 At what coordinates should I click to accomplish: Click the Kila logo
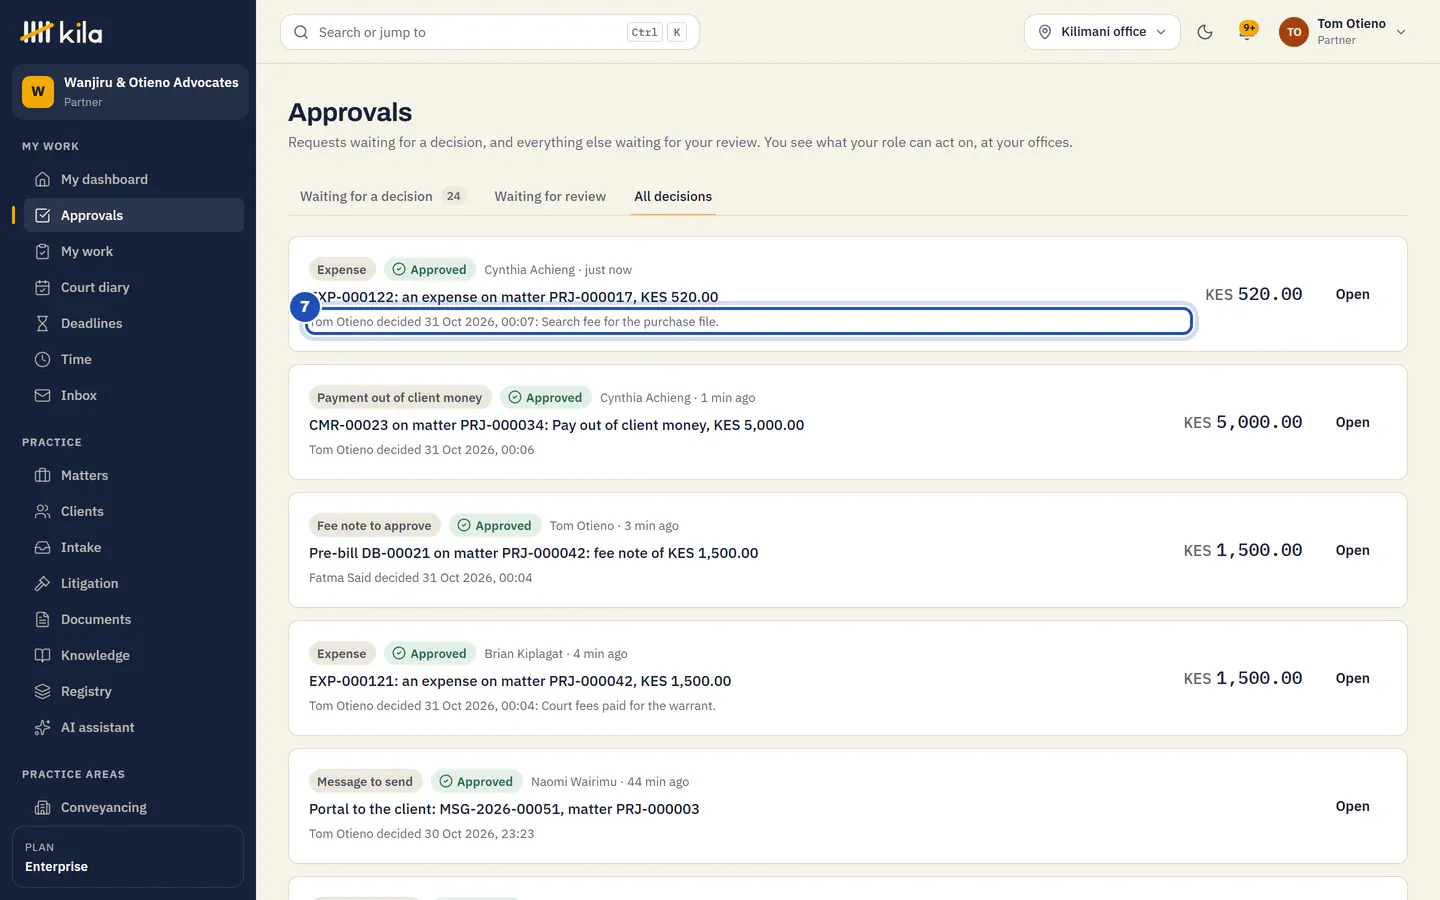coord(61,32)
